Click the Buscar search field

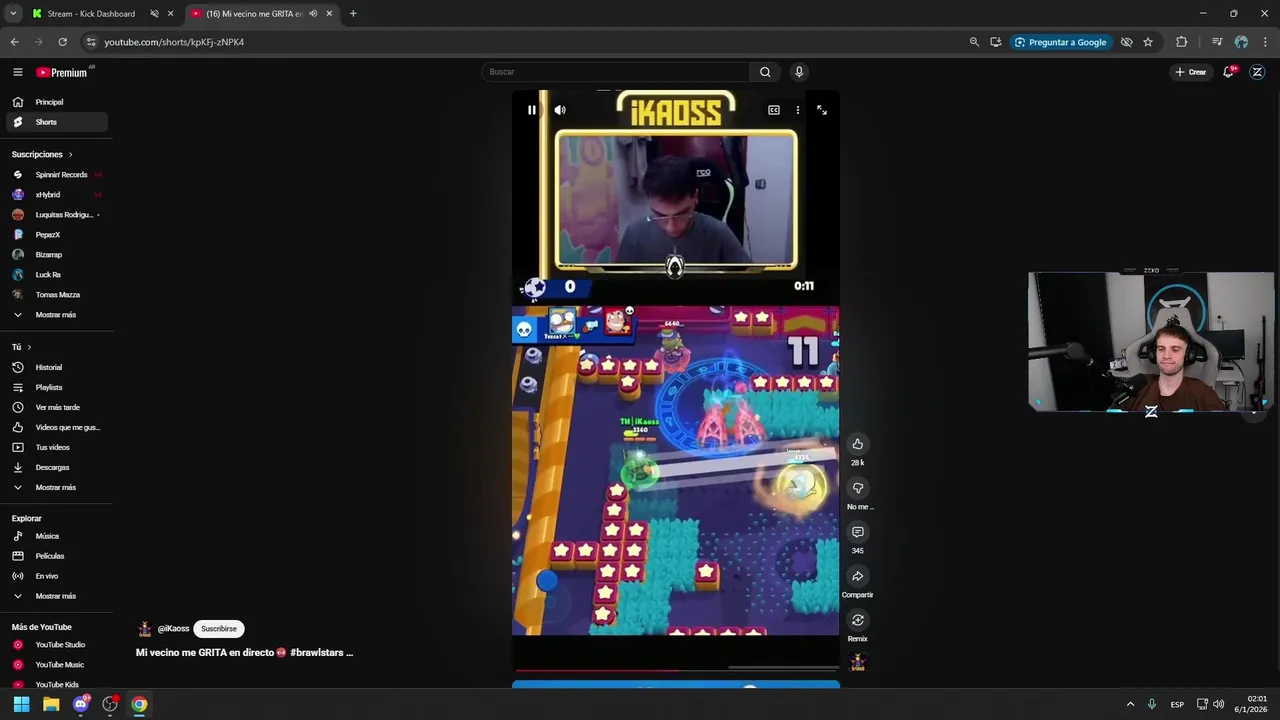coord(615,72)
